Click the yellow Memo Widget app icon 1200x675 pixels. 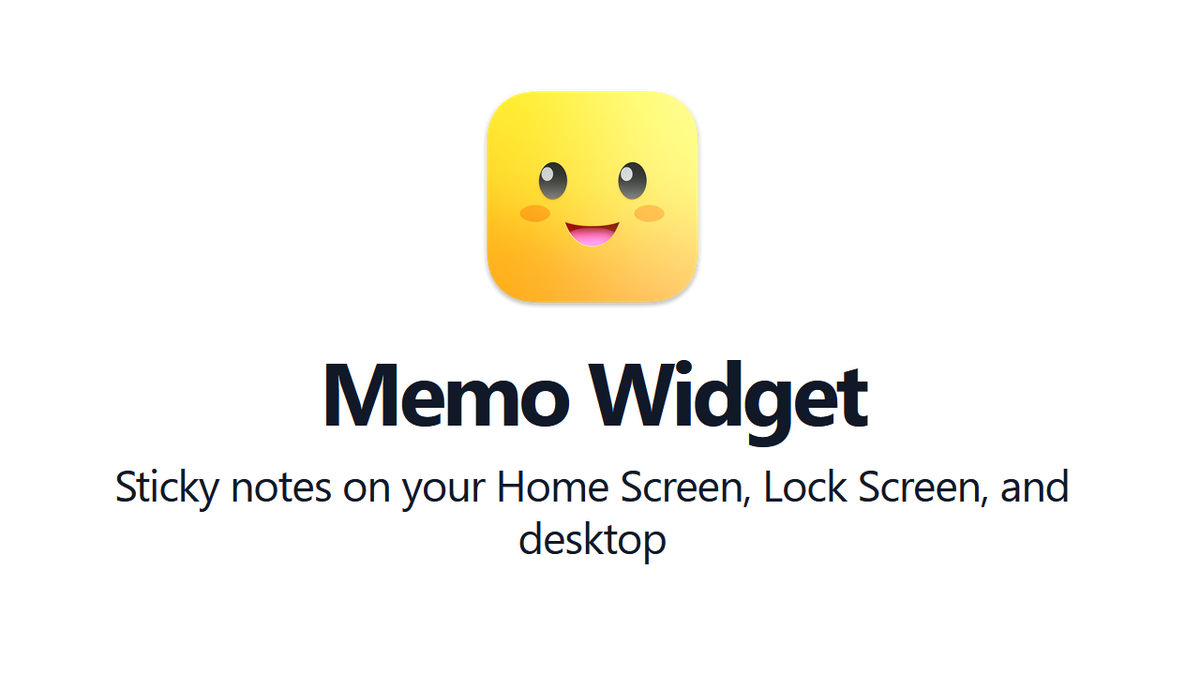(x=593, y=197)
